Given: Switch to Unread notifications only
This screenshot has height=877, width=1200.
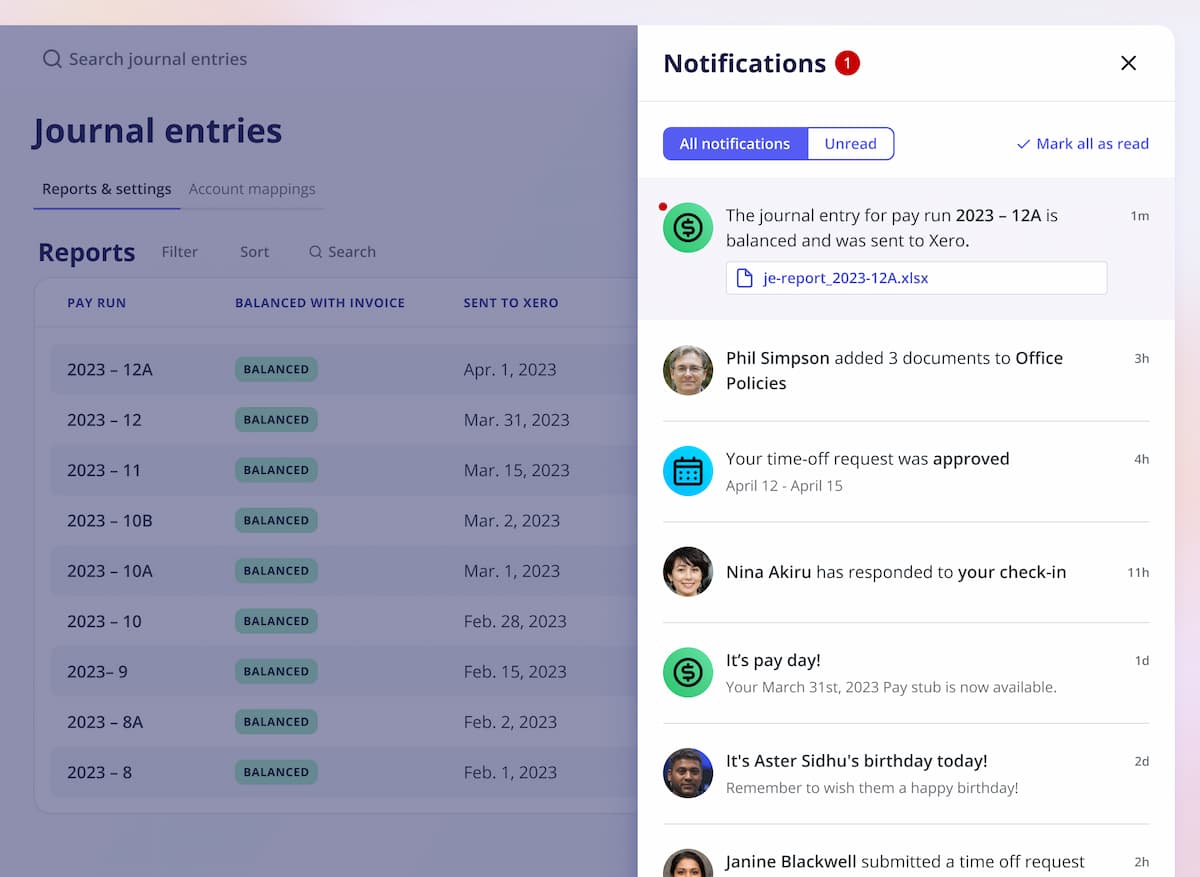Looking at the screenshot, I should 850,144.
